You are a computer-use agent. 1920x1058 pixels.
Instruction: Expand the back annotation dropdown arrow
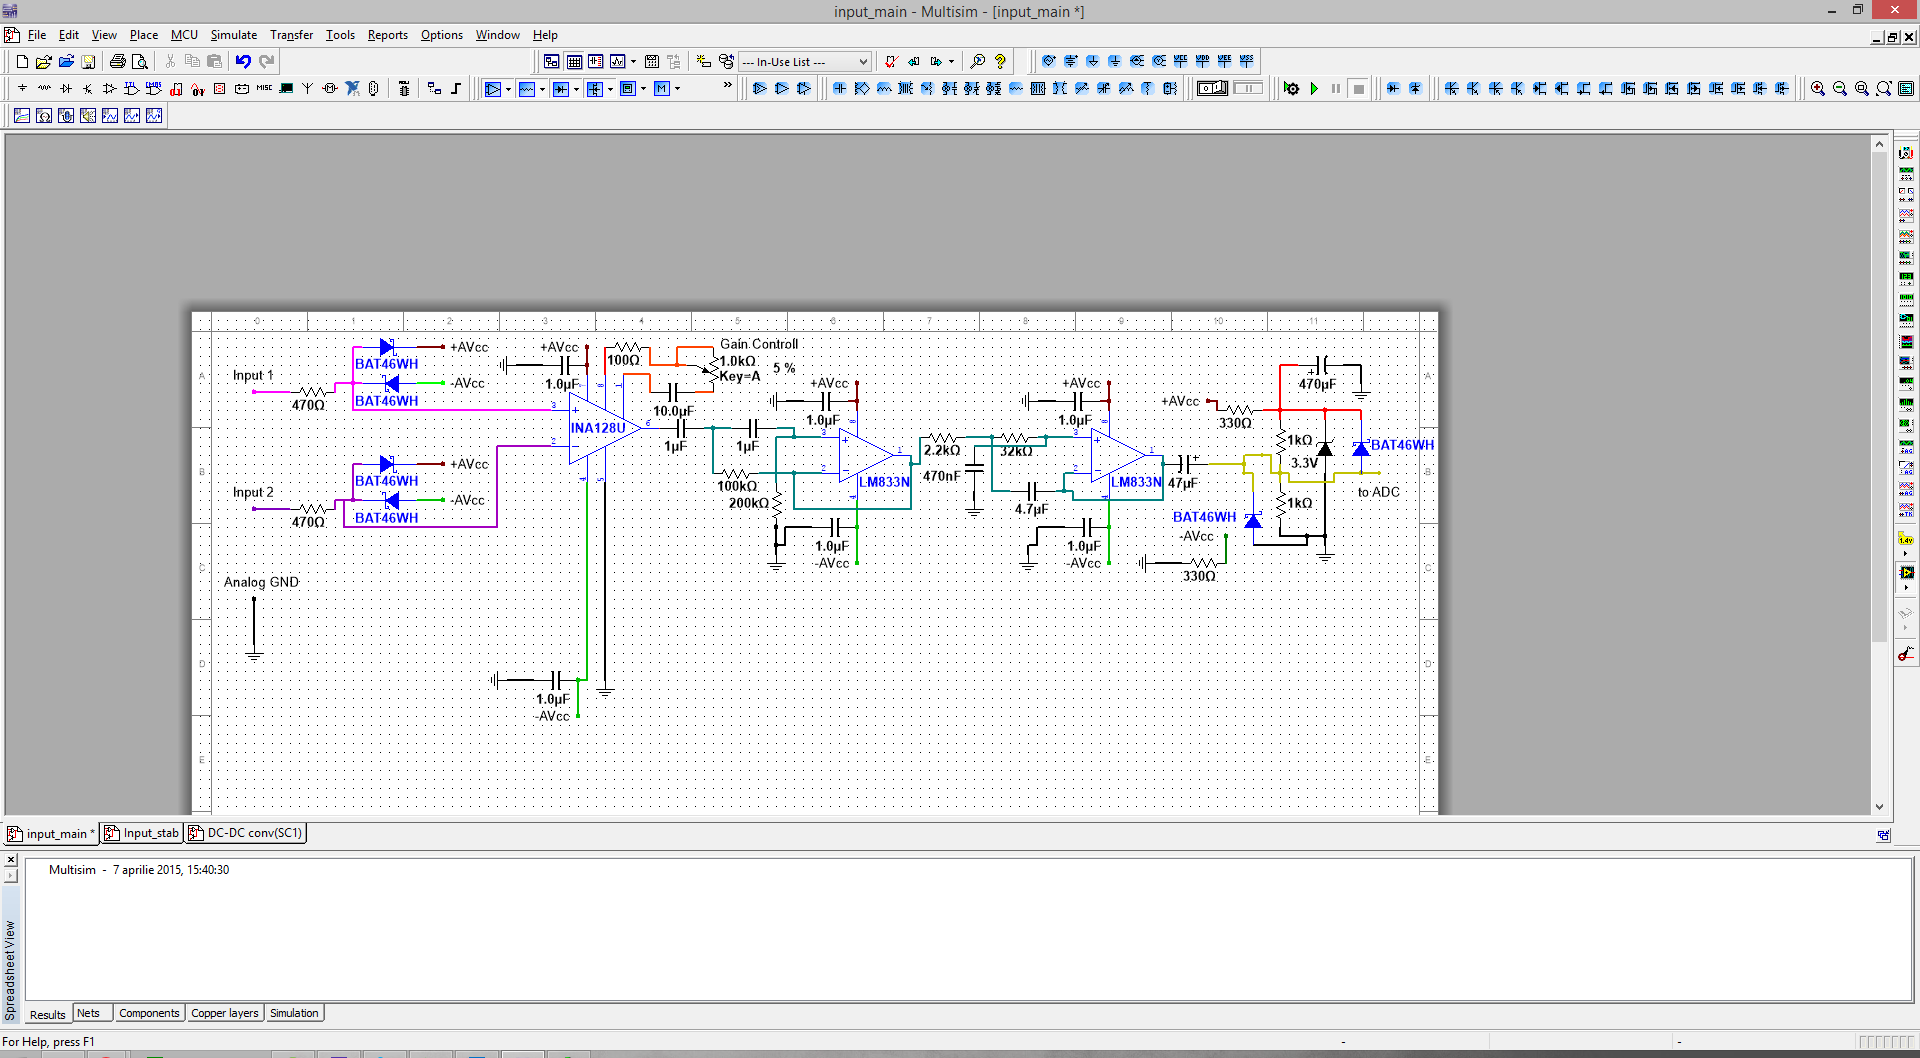tap(951, 62)
